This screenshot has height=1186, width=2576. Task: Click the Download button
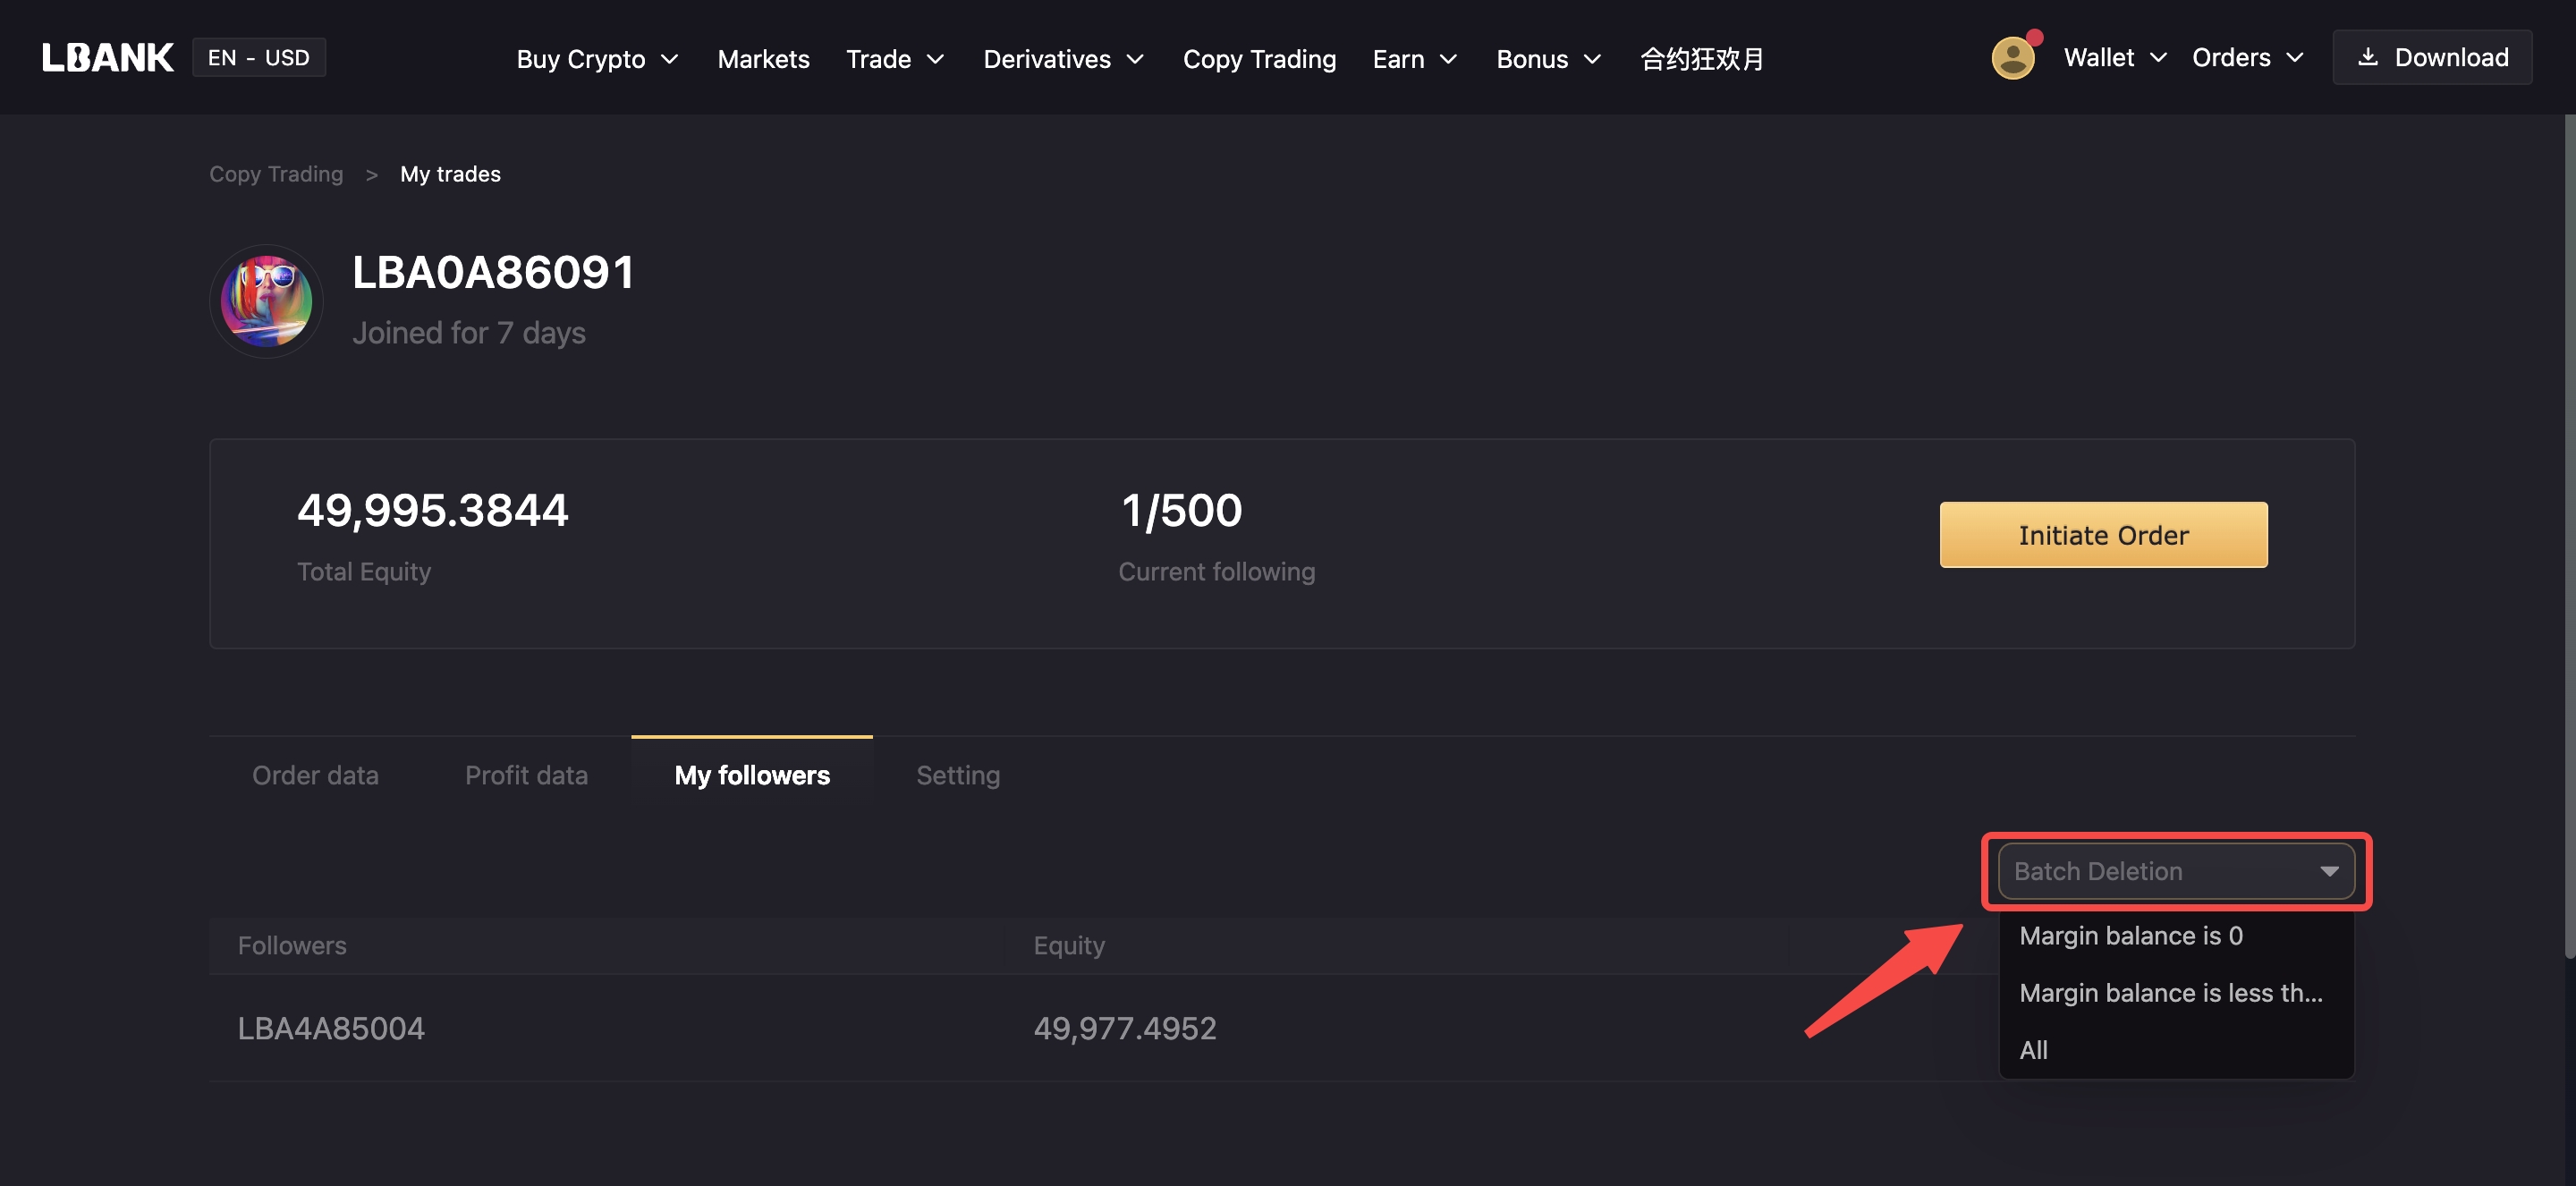(2432, 57)
